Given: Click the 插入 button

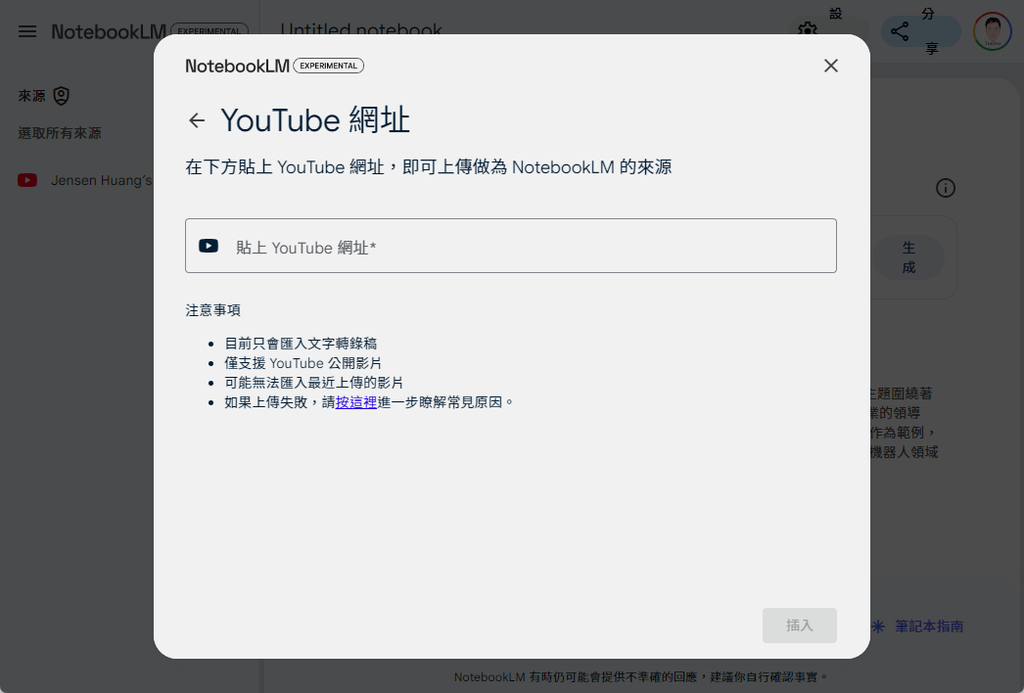Looking at the screenshot, I should pos(799,625).
